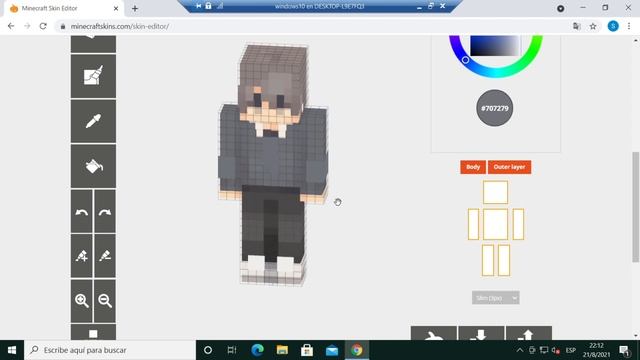Open the skin type dropdown
640x360 pixels.
pyautogui.click(x=496, y=298)
